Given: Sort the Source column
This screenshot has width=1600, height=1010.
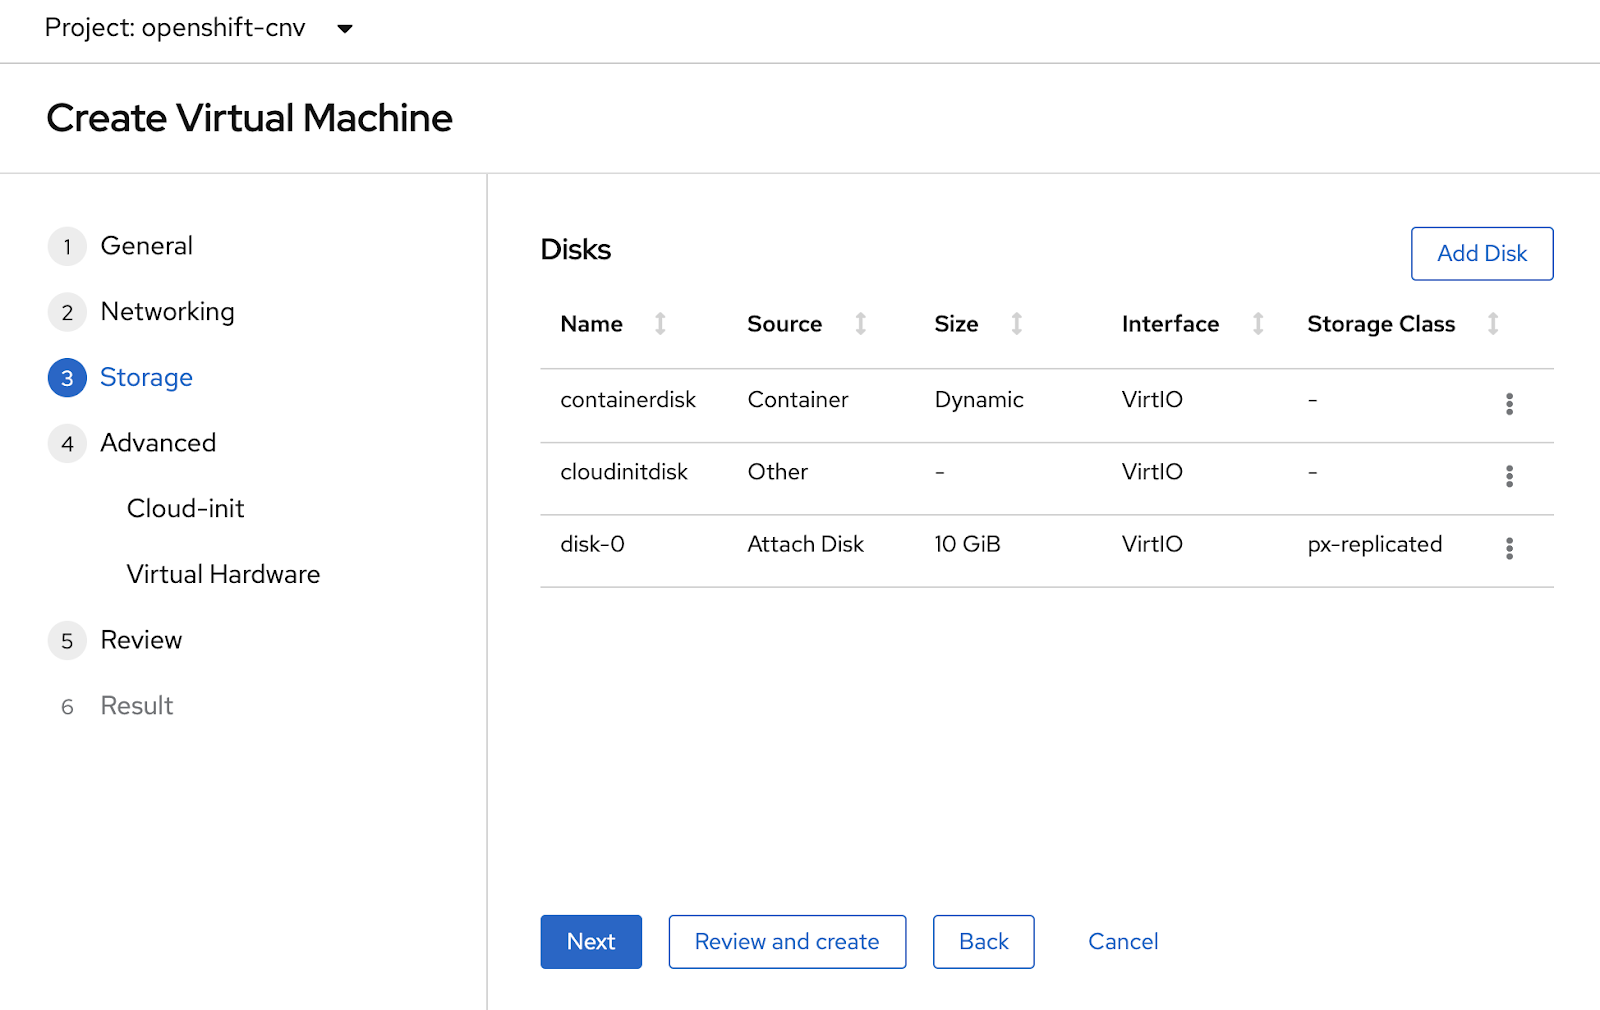Looking at the screenshot, I should pos(860,324).
